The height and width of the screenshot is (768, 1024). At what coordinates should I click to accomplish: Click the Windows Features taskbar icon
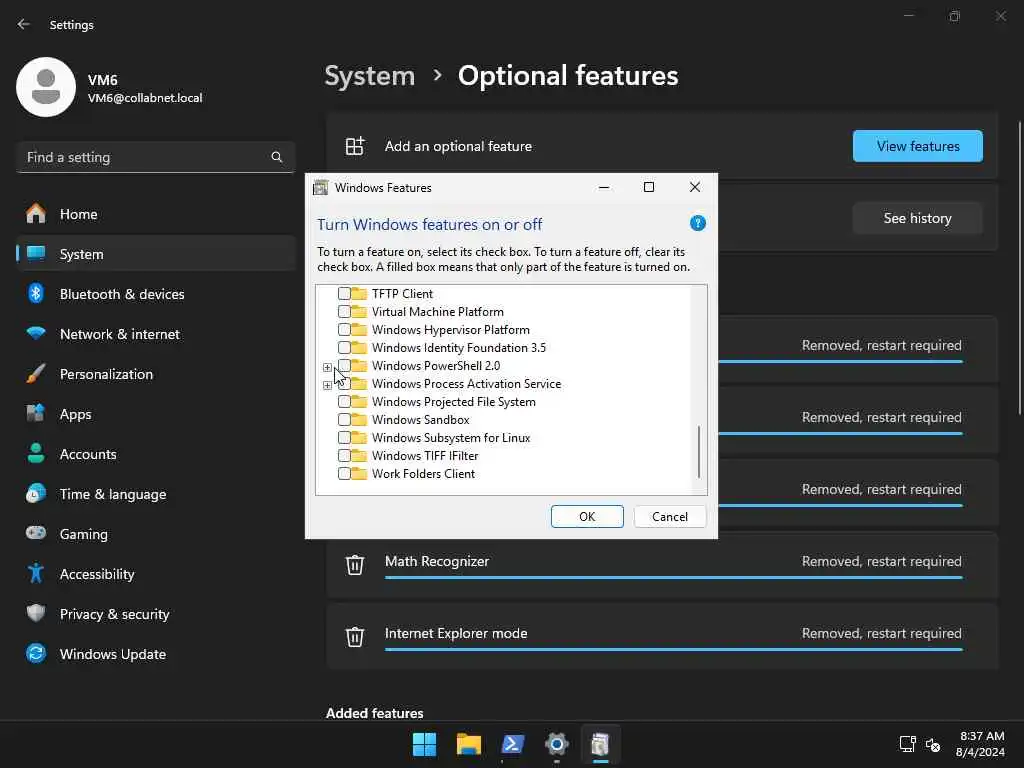[x=600, y=744]
